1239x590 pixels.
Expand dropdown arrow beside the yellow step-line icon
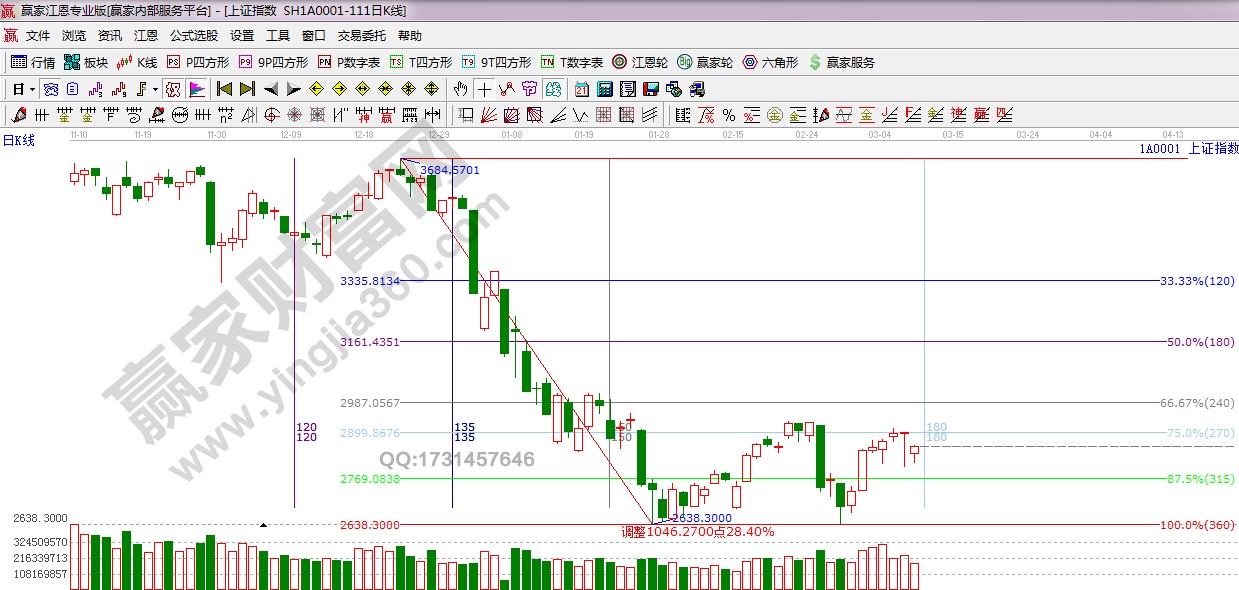pyautogui.click(x=156, y=89)
